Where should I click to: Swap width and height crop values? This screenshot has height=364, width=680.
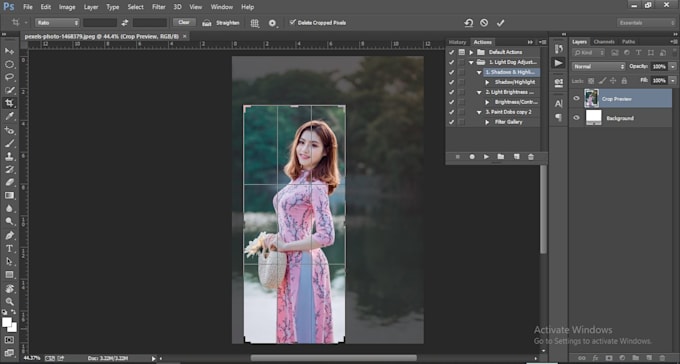pos(125,23)
